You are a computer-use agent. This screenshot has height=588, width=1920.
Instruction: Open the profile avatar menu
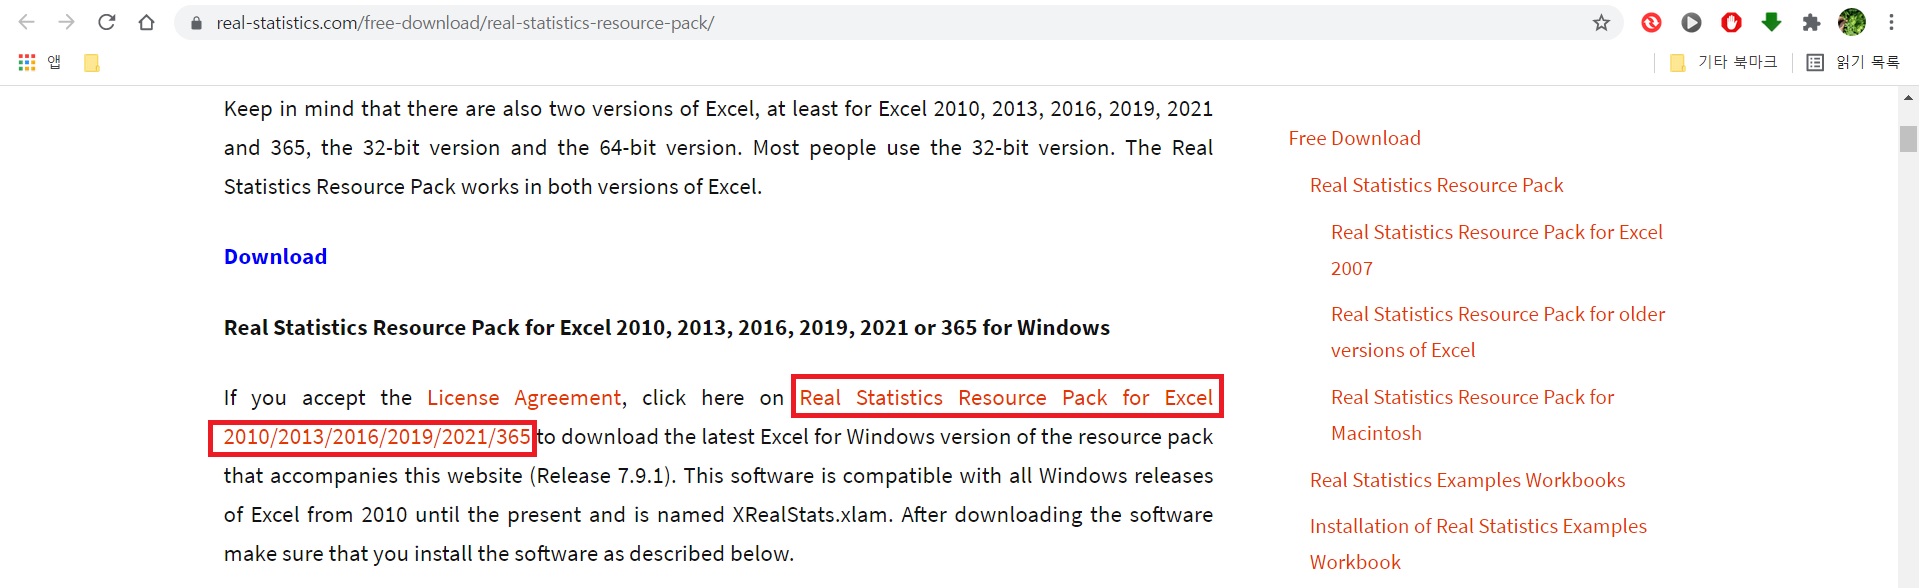(x=1851, y=22)
